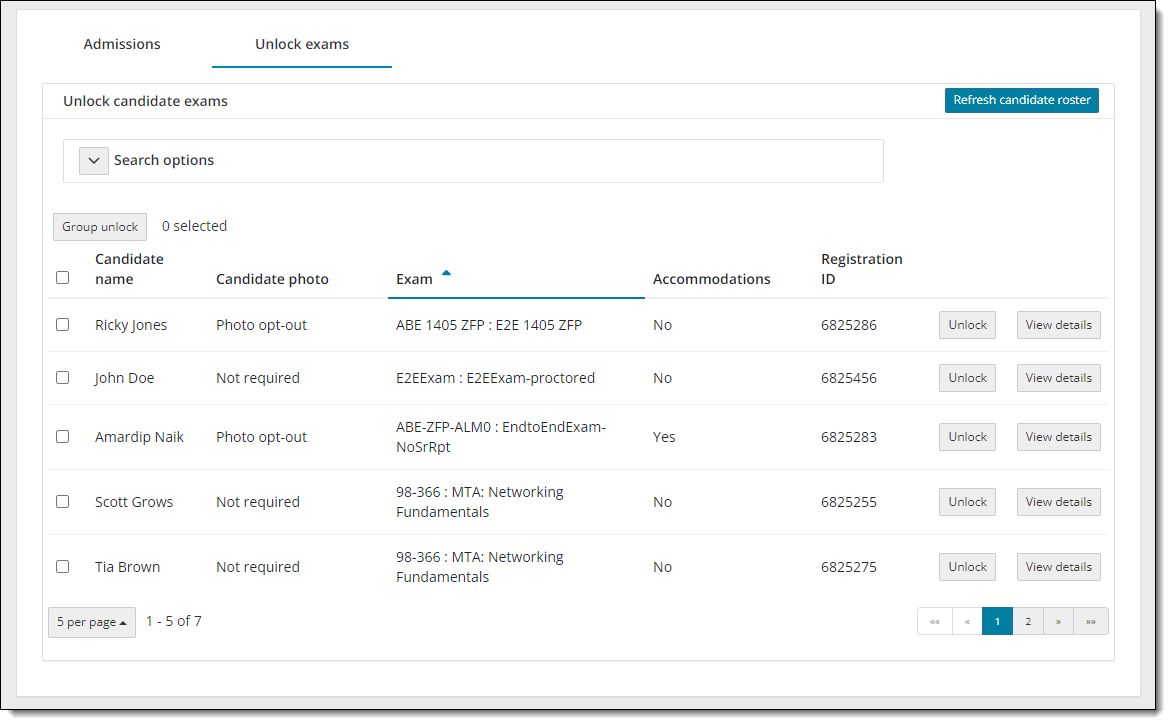Click Refresh candidate roster button
The image size is (1171, 725).
point(1021,100)
